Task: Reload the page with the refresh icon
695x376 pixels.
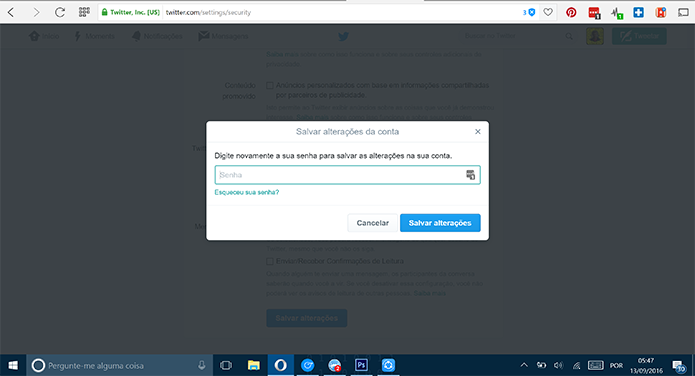Action: [x=60, y=12]
